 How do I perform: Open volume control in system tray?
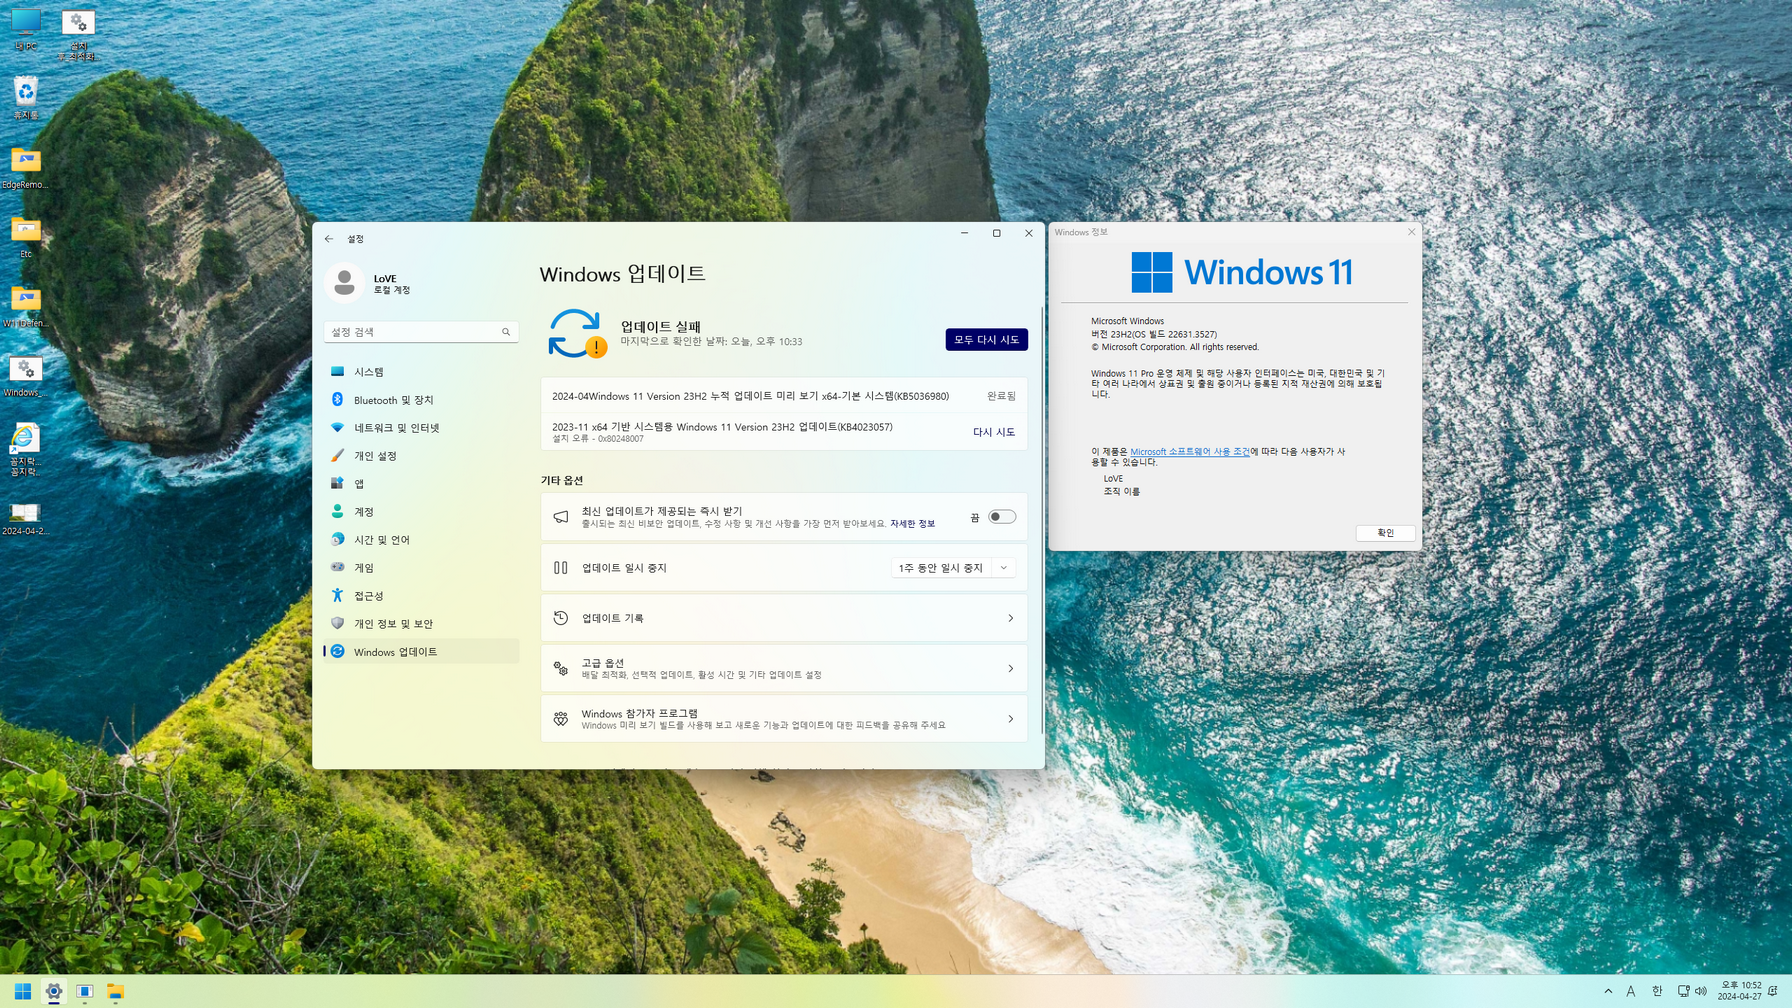(x=1701, y=991)
